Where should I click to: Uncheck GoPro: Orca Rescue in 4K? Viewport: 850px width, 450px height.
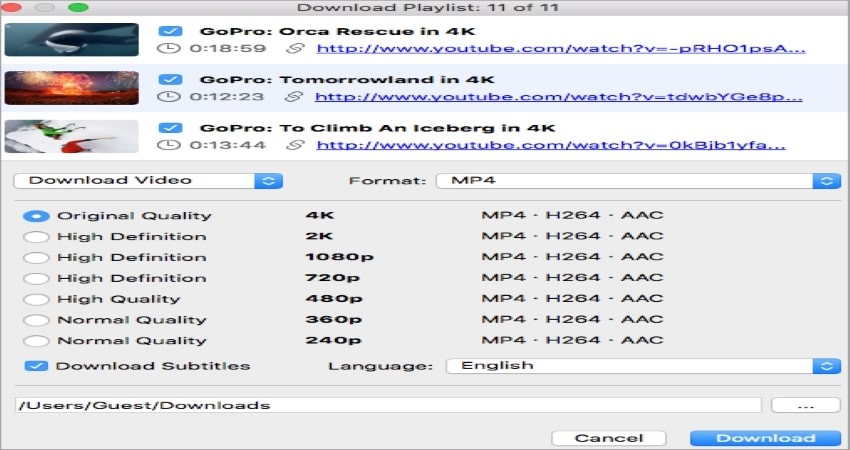[170, 31]
